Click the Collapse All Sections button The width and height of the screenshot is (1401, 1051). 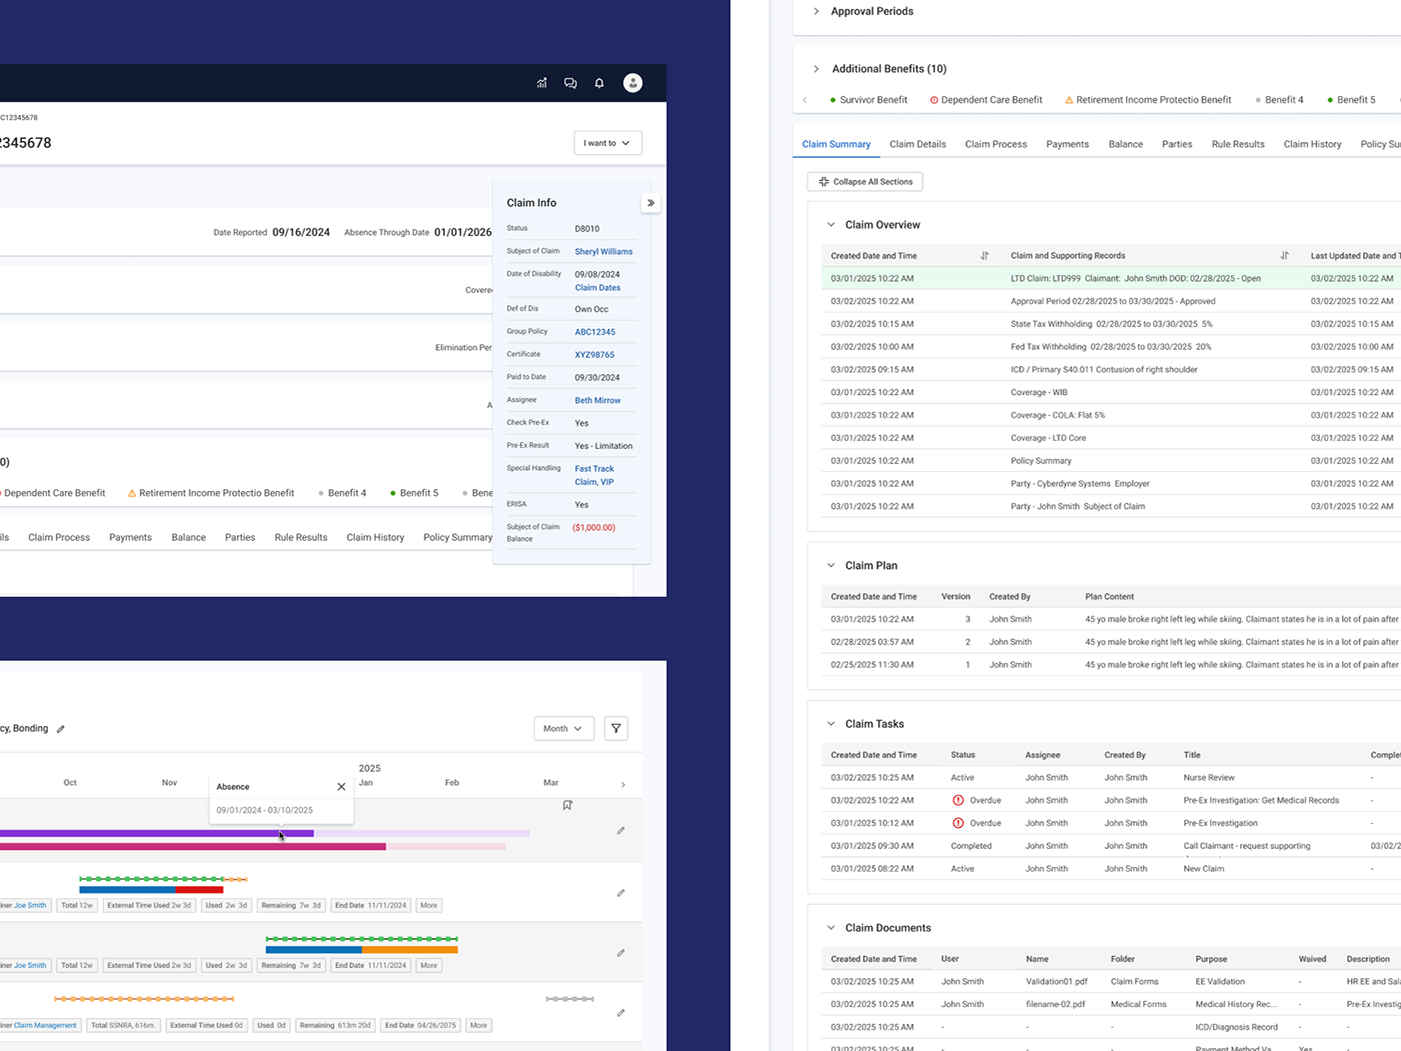click(865, 182)
